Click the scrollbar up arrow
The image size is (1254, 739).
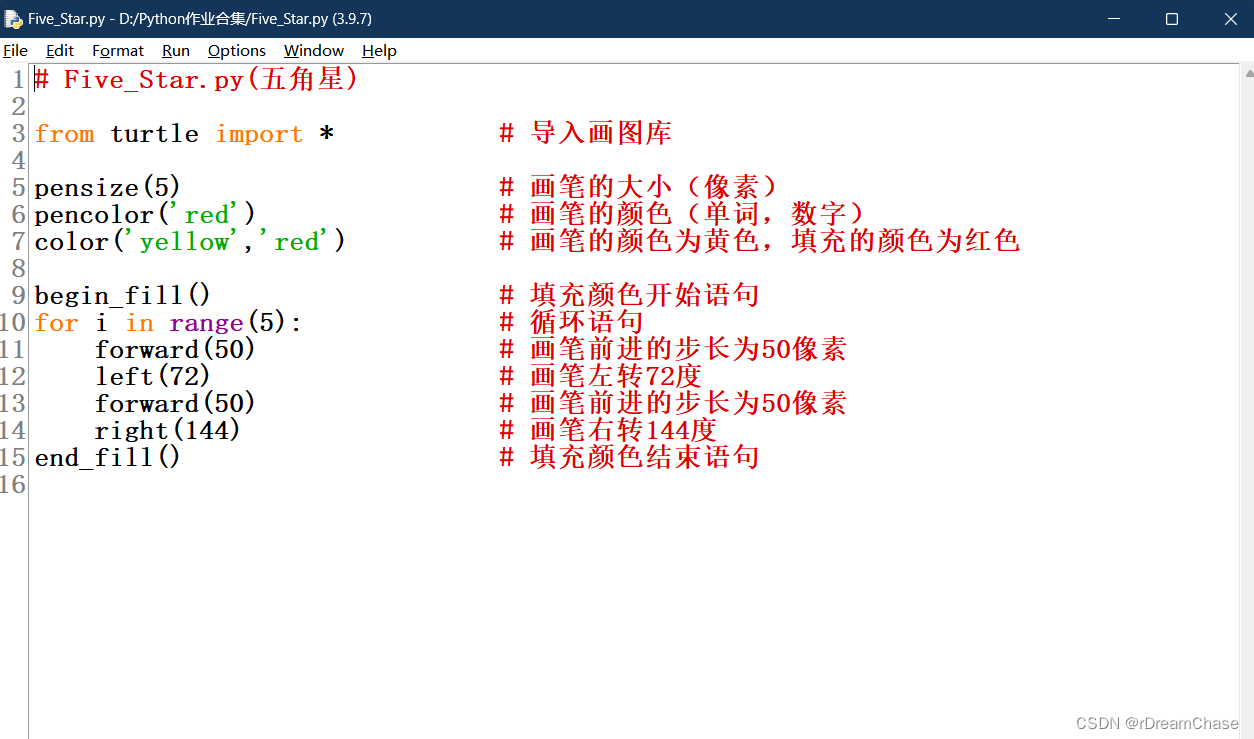[x=1247, y=72]
